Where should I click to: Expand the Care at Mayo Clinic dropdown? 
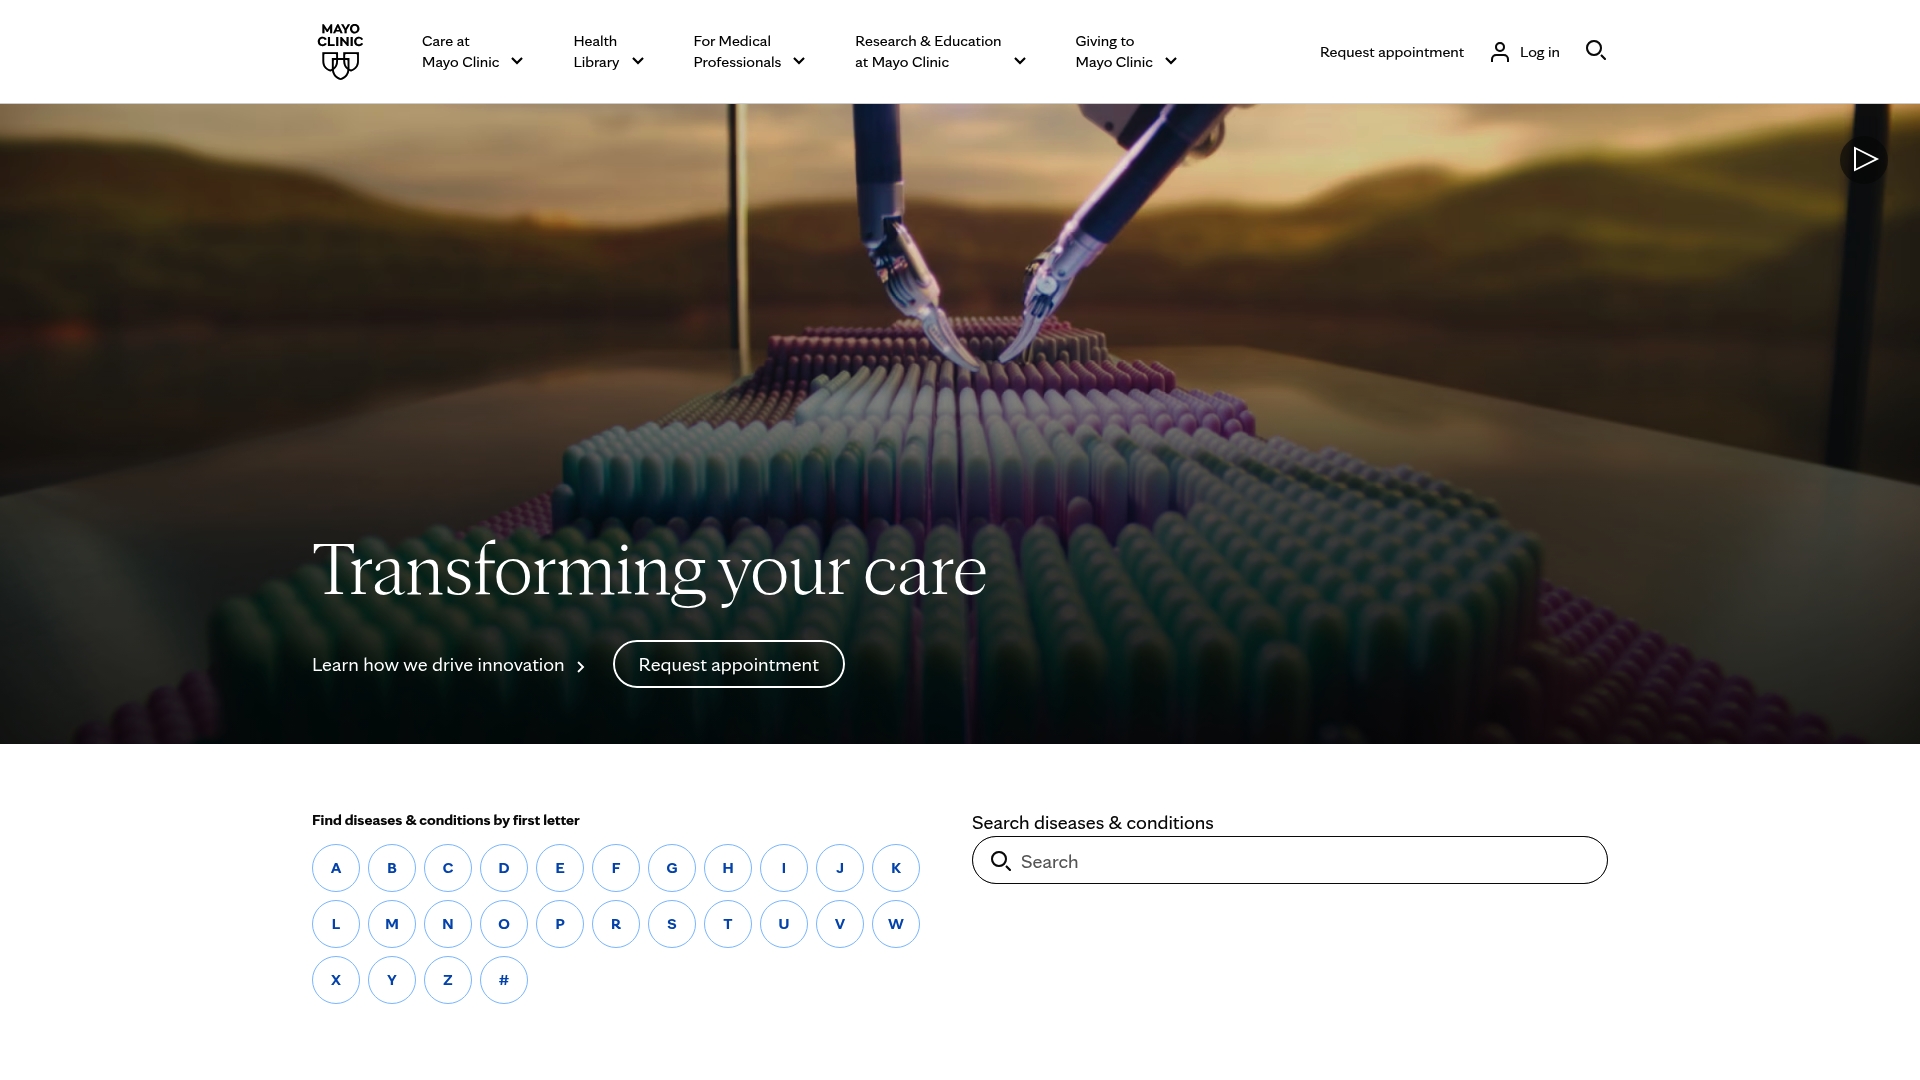(x=517, y=62)
